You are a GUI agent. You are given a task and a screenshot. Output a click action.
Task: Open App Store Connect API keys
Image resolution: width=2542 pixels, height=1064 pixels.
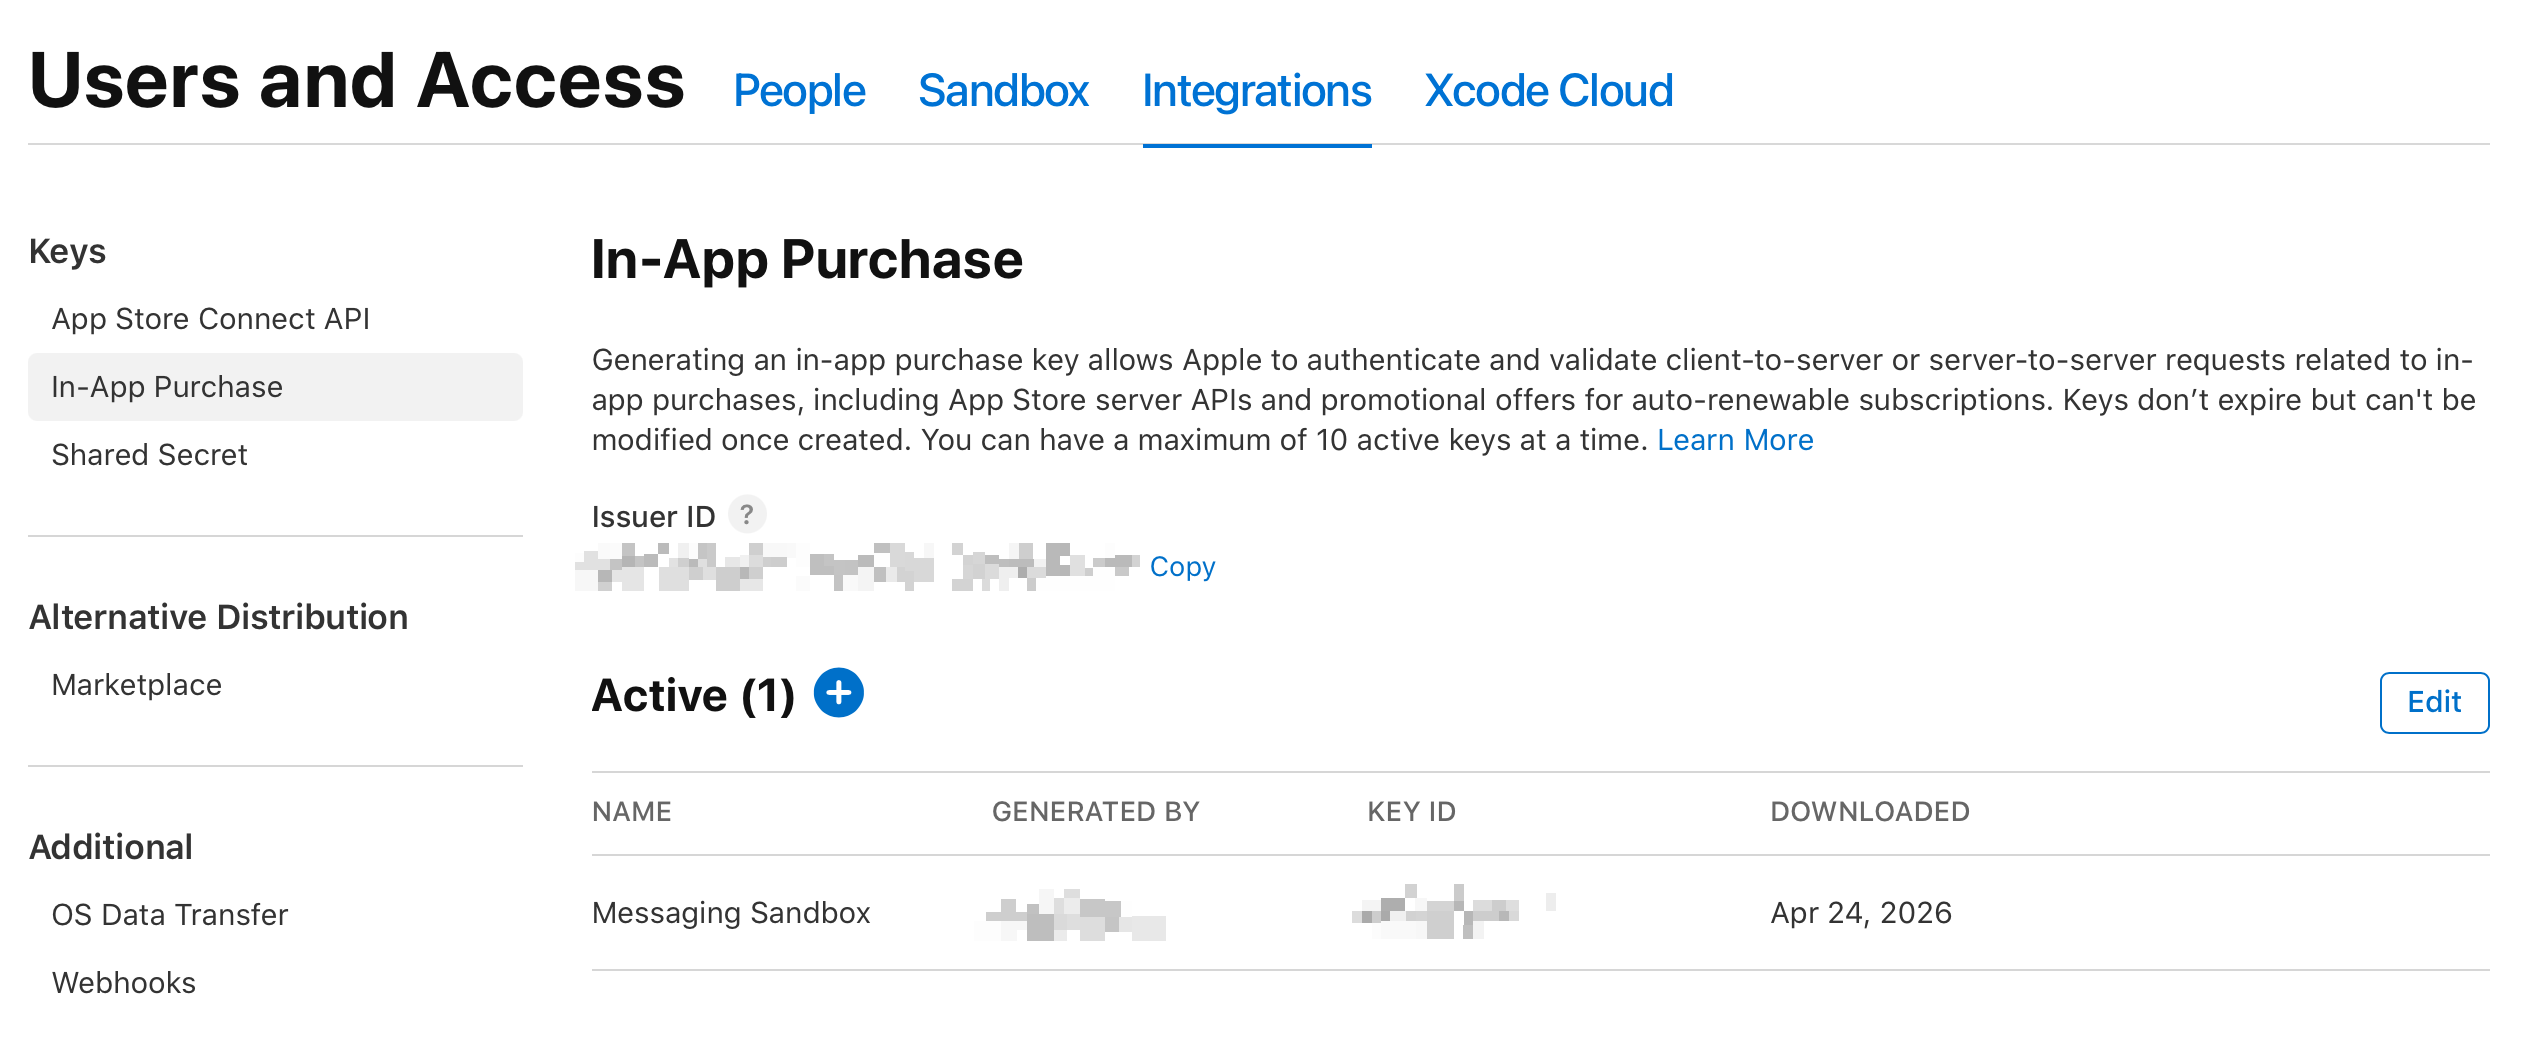210,319
